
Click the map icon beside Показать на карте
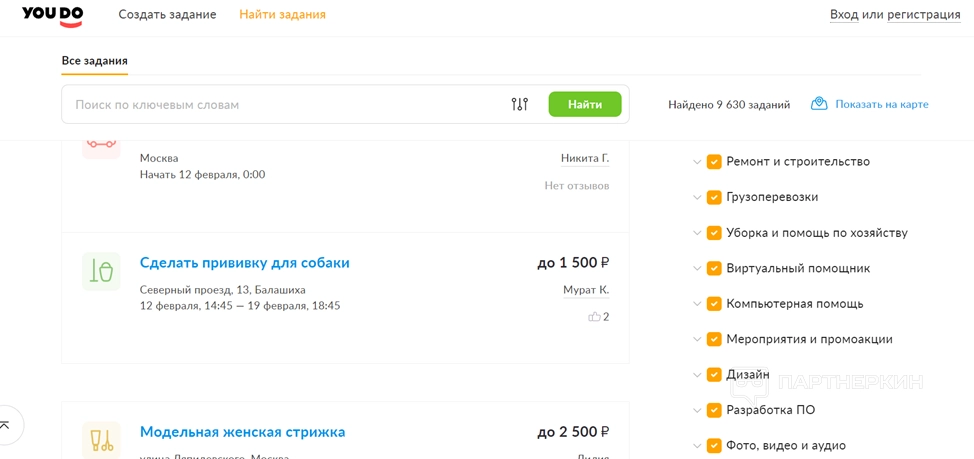819,104
